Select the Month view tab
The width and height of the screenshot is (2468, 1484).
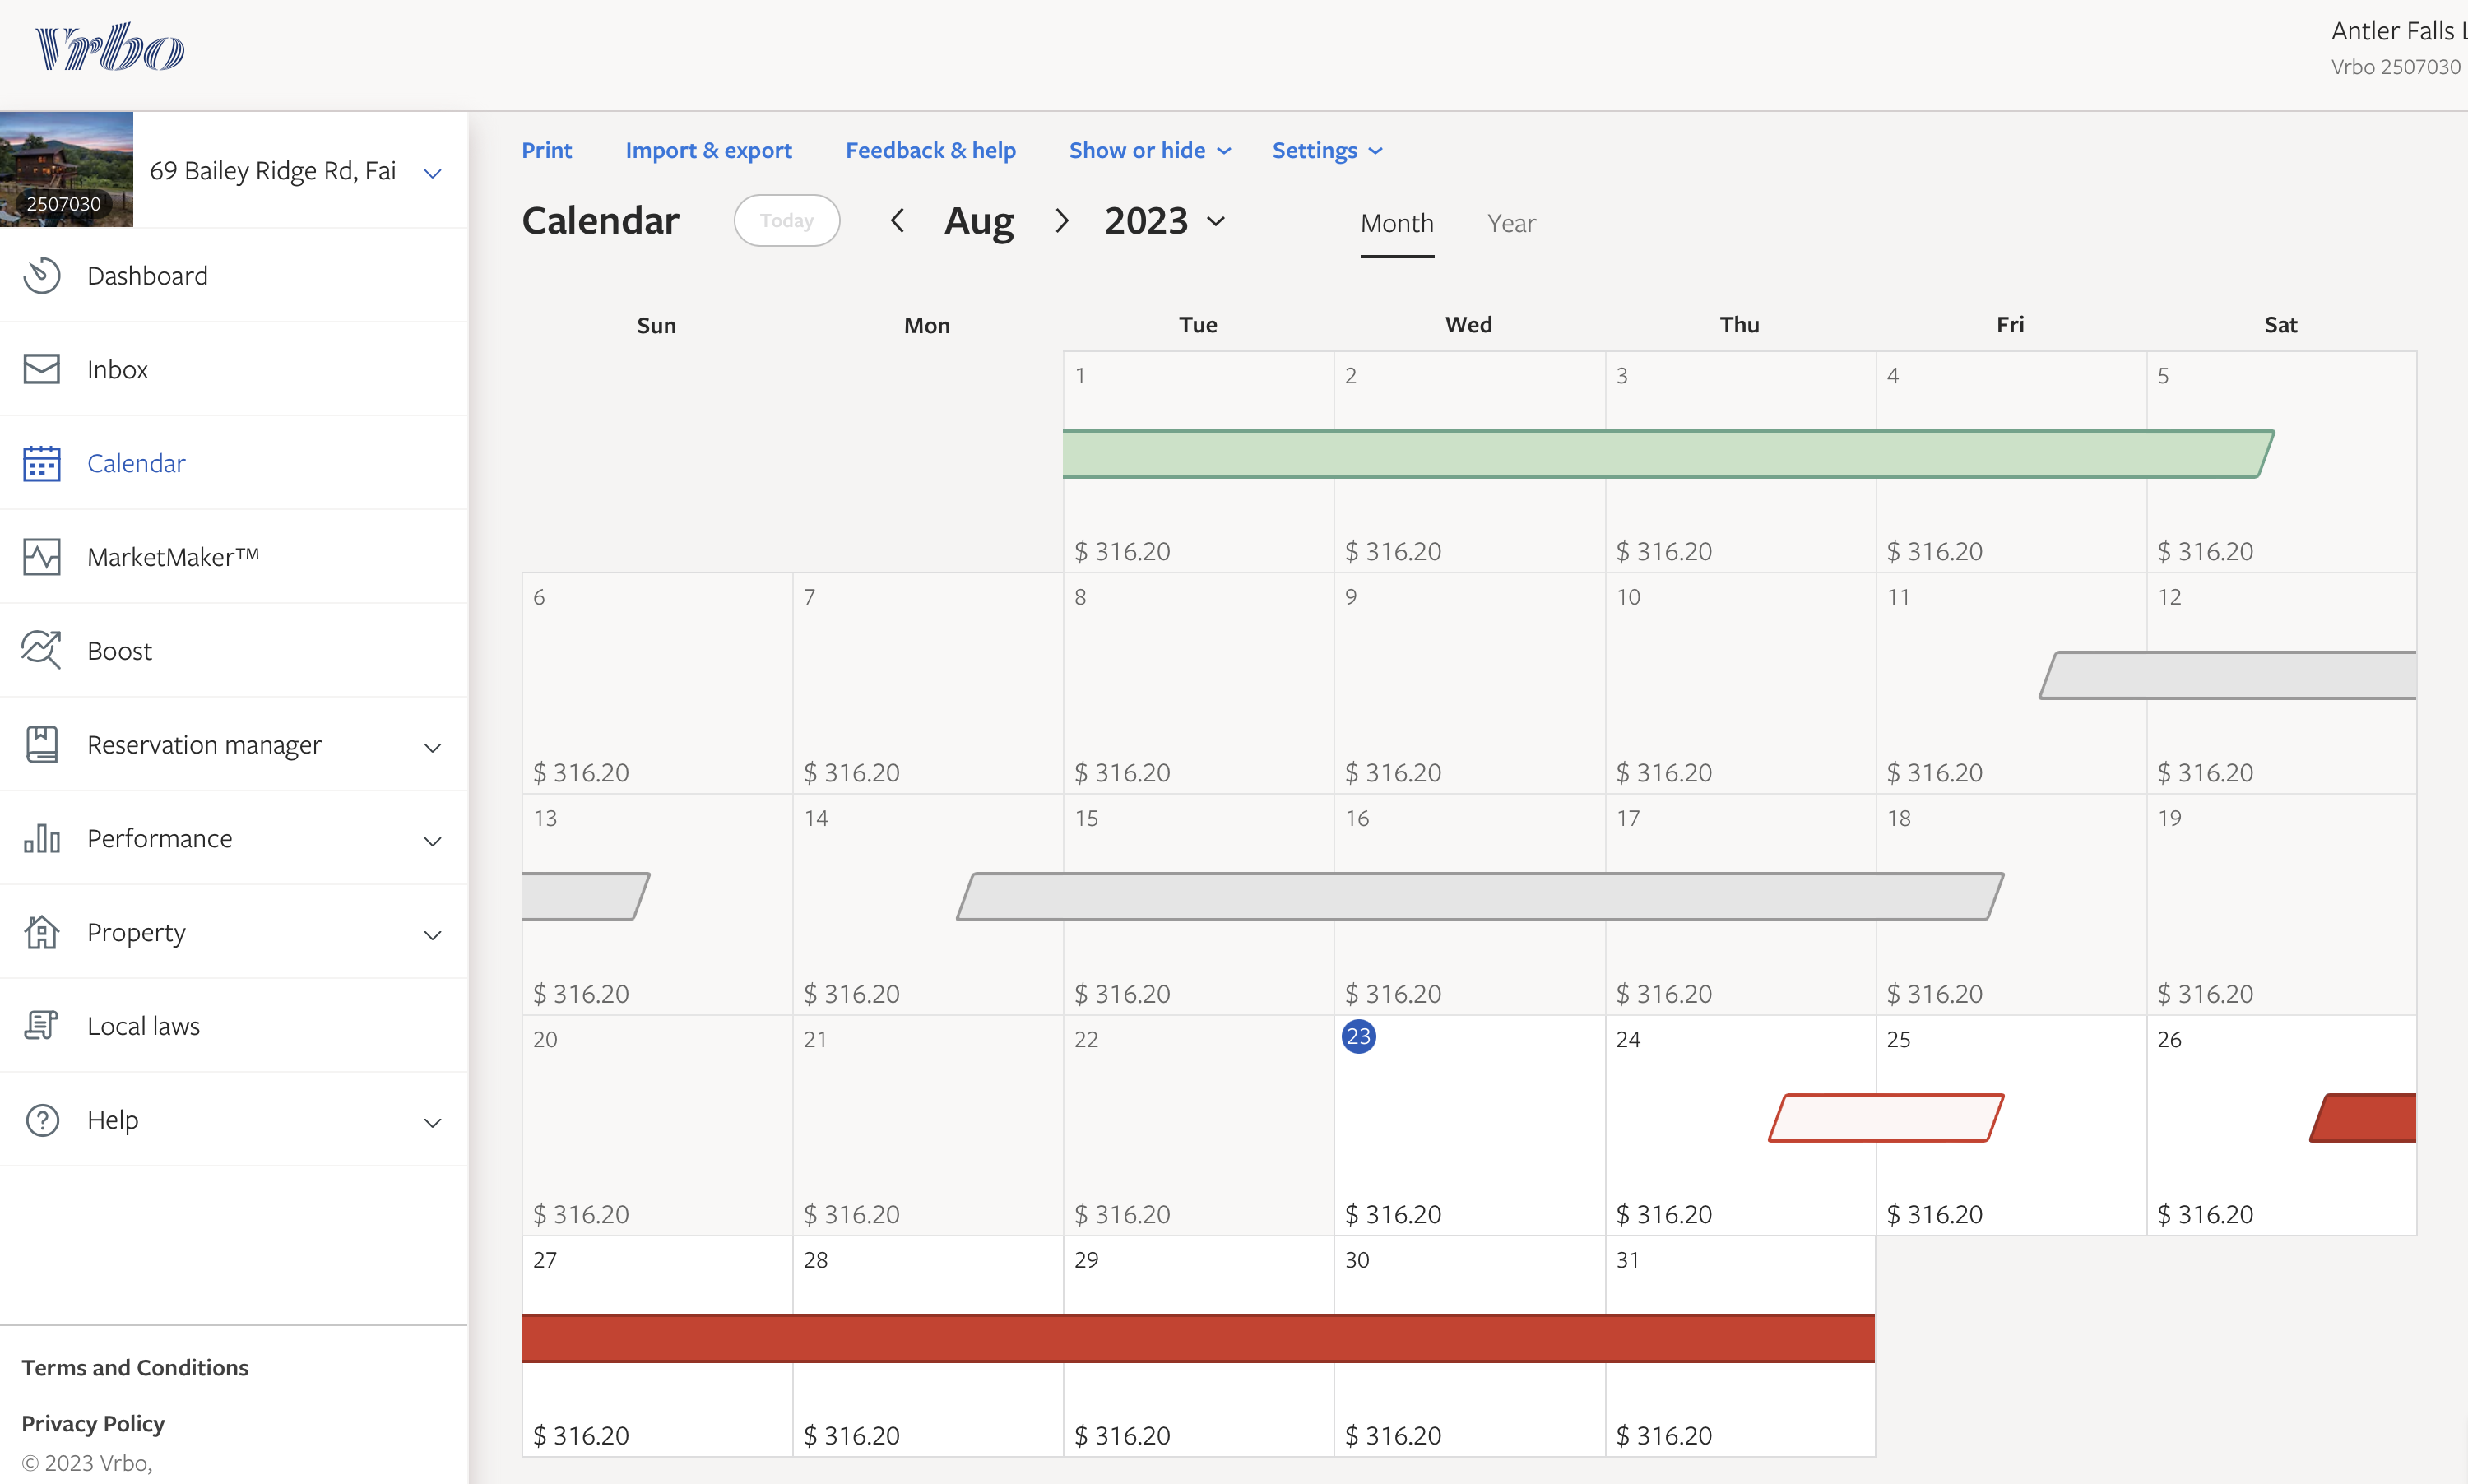[x=1396, y=223]
